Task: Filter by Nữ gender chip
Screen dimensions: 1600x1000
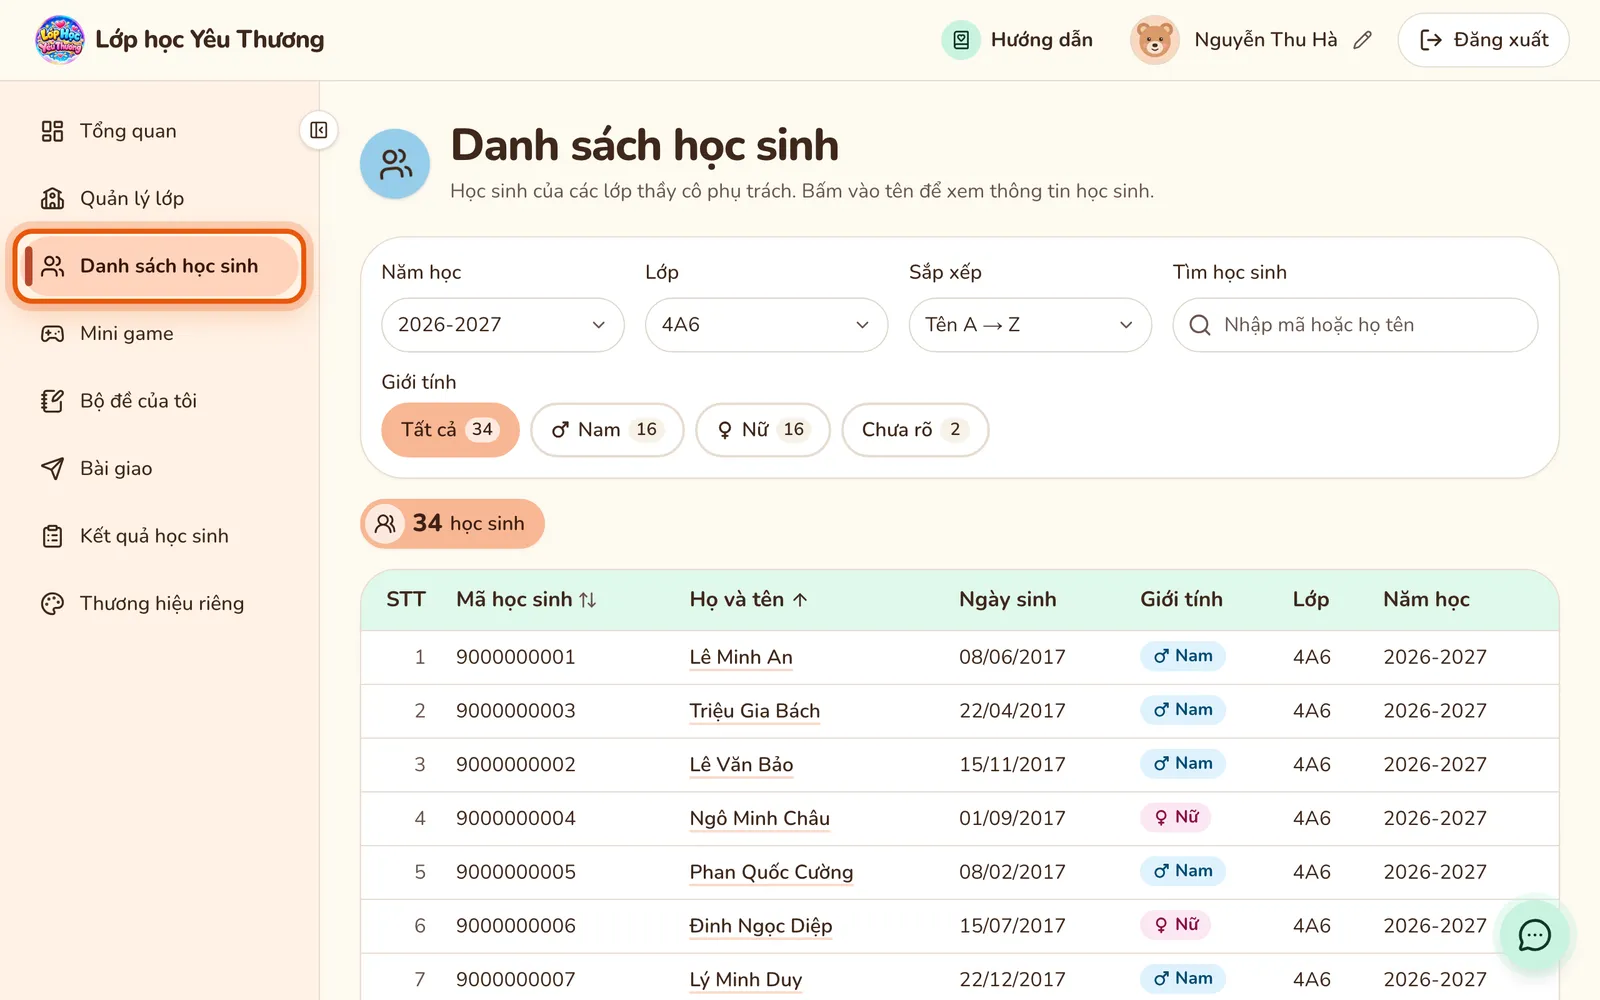Action: (x=763, y=430)
